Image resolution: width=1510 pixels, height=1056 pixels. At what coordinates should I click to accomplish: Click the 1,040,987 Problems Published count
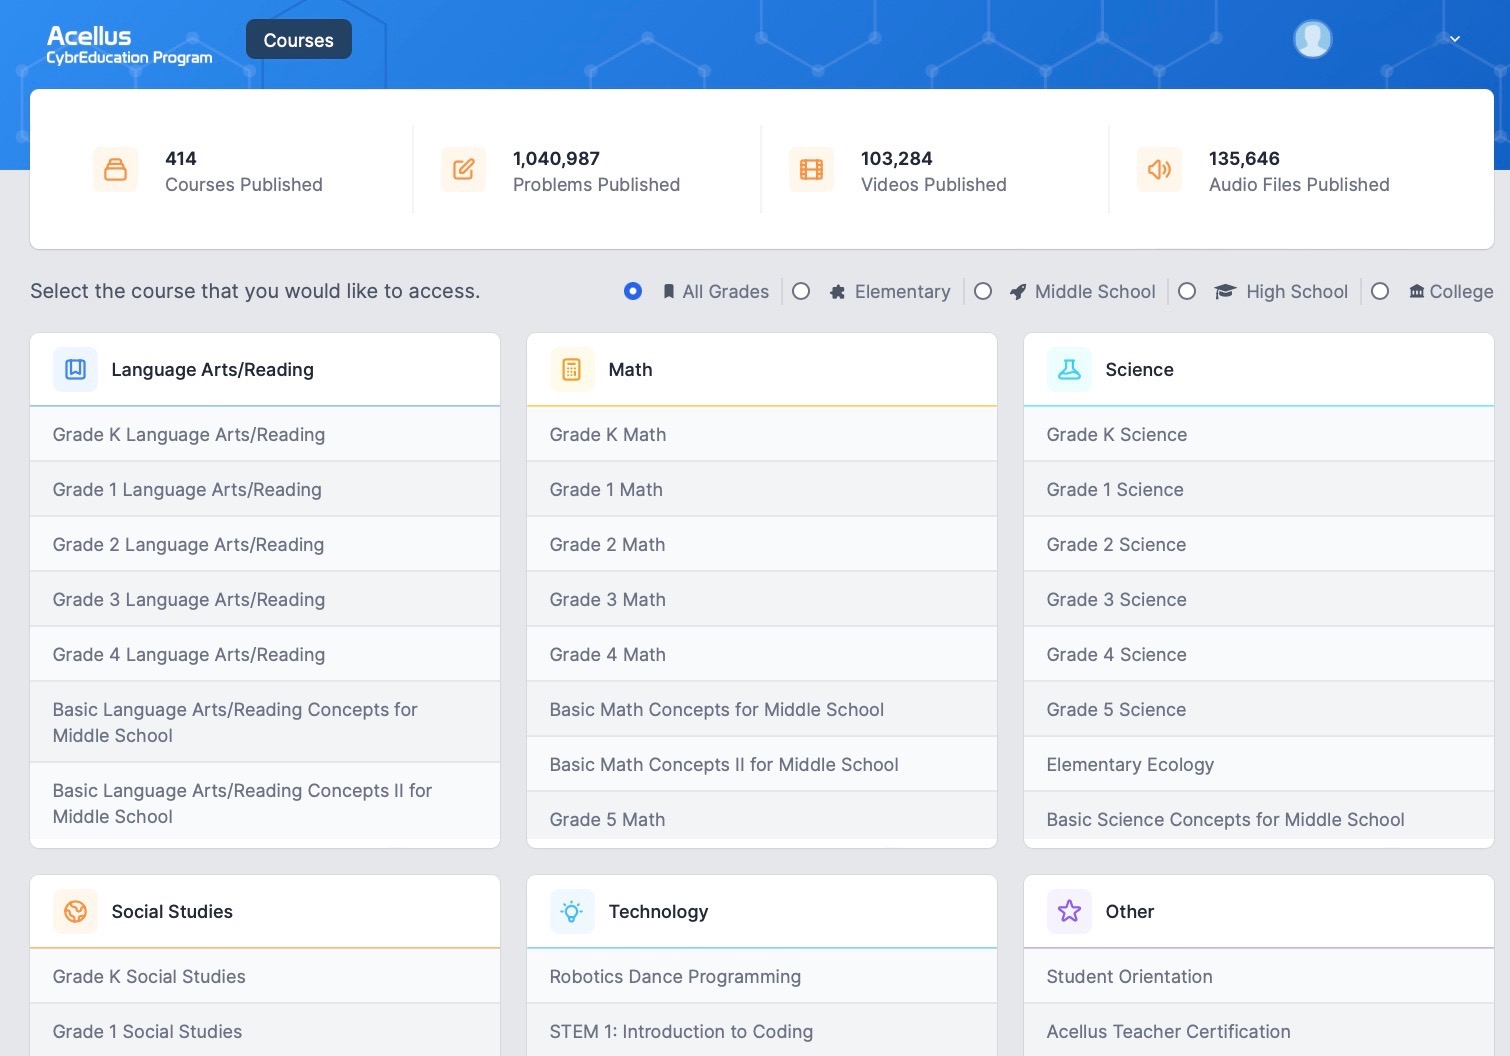point(556,158)
